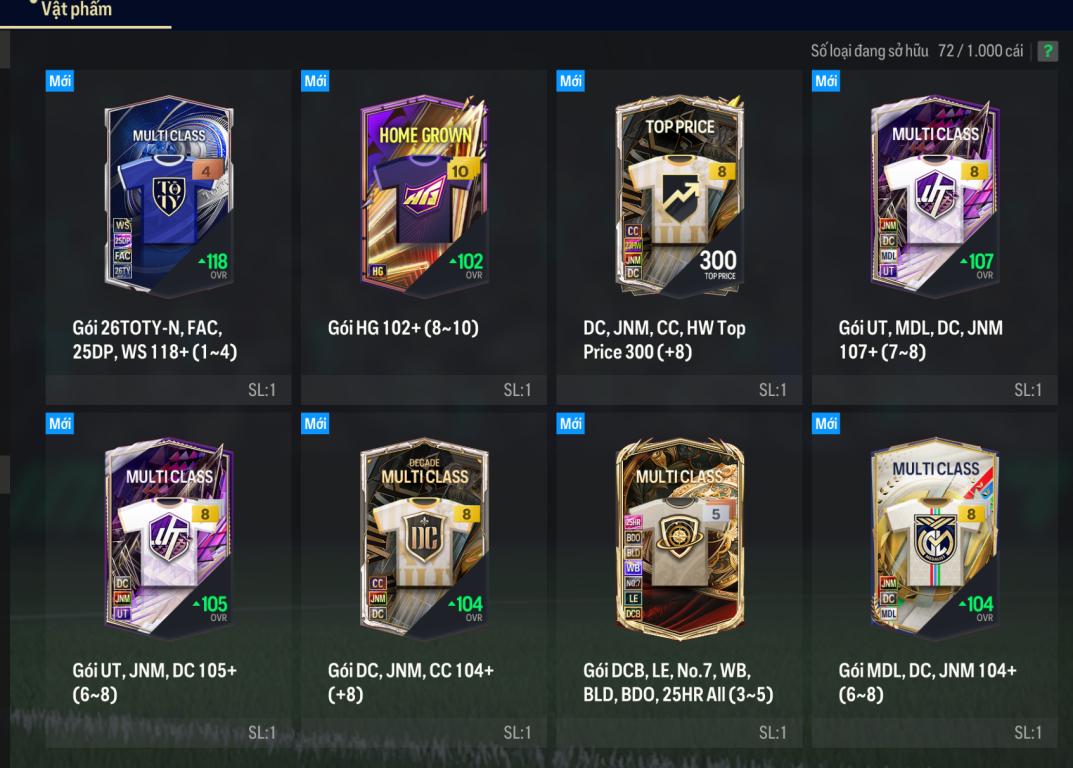Select the Multi Class 105 OVR pack card

click(169, 539)
